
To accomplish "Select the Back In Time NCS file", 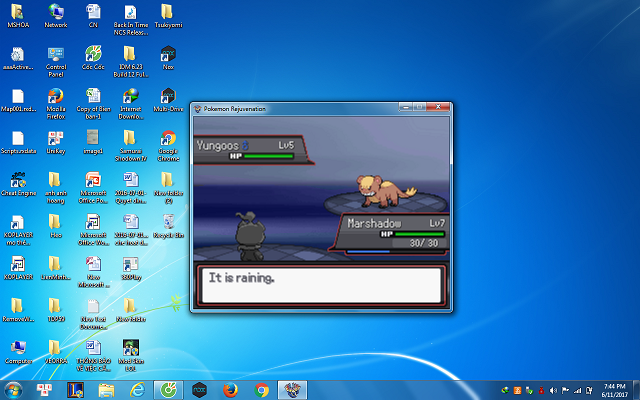I will click(131, 20).
